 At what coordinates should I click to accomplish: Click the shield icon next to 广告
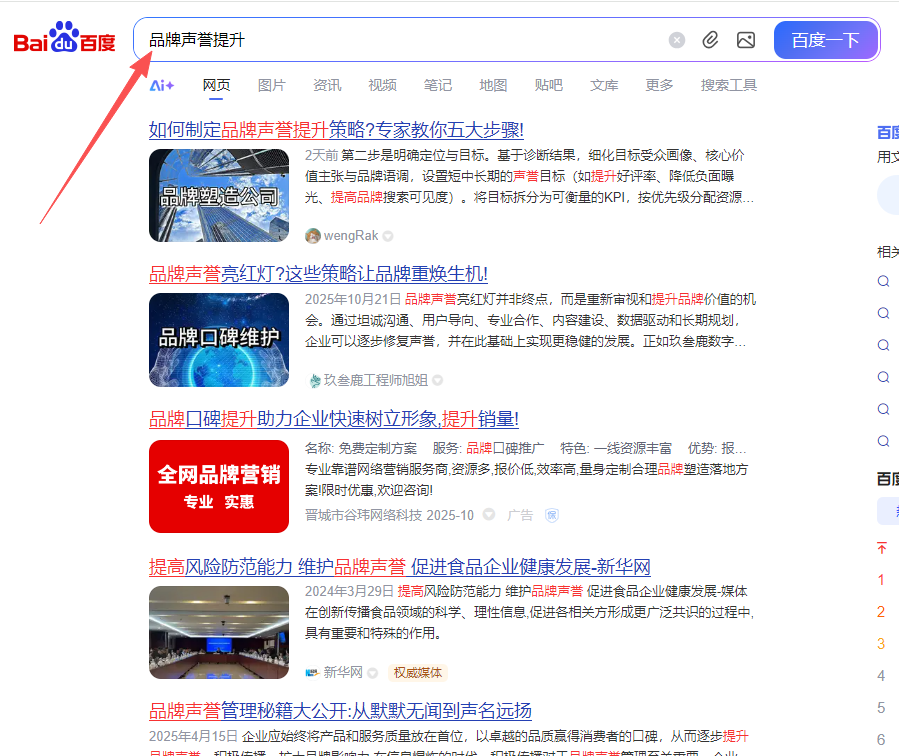(x=551, y=515)
